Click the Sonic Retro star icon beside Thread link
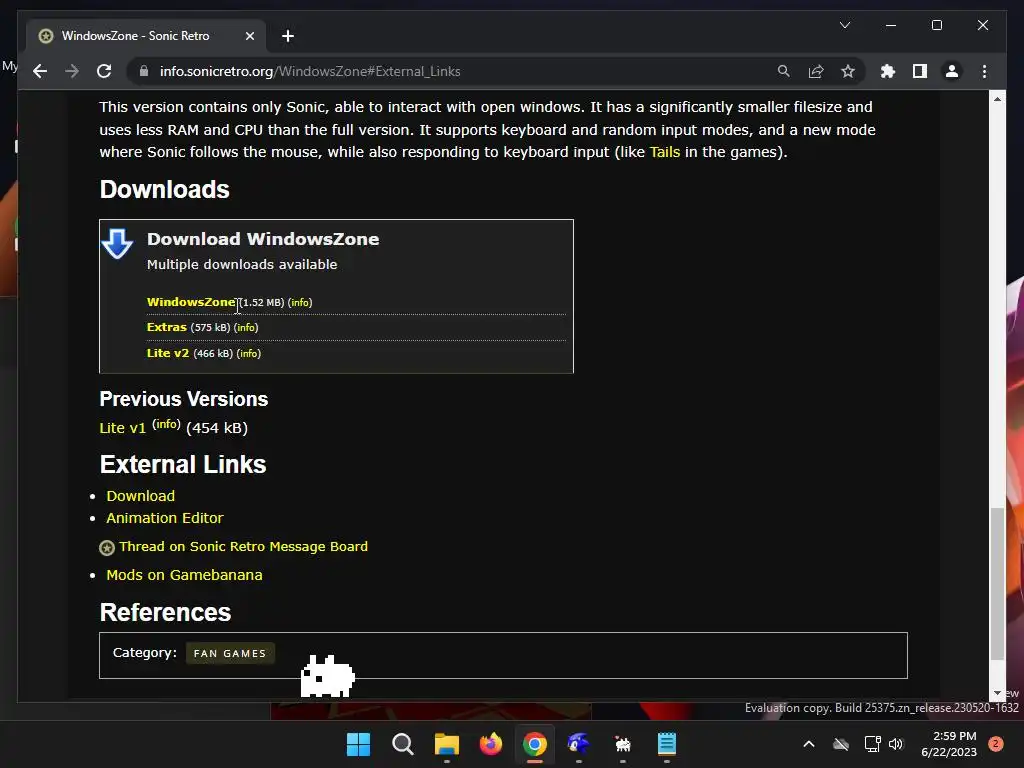Viewport: 1024px width, 768px height. click(x=107, y=548)
